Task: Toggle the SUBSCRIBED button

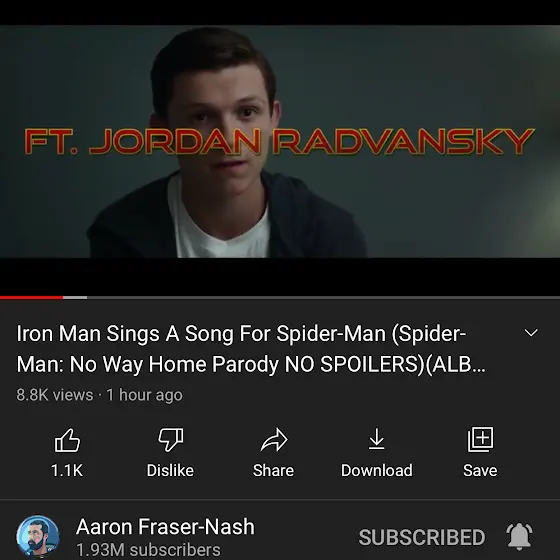Action: coord(422,537)
